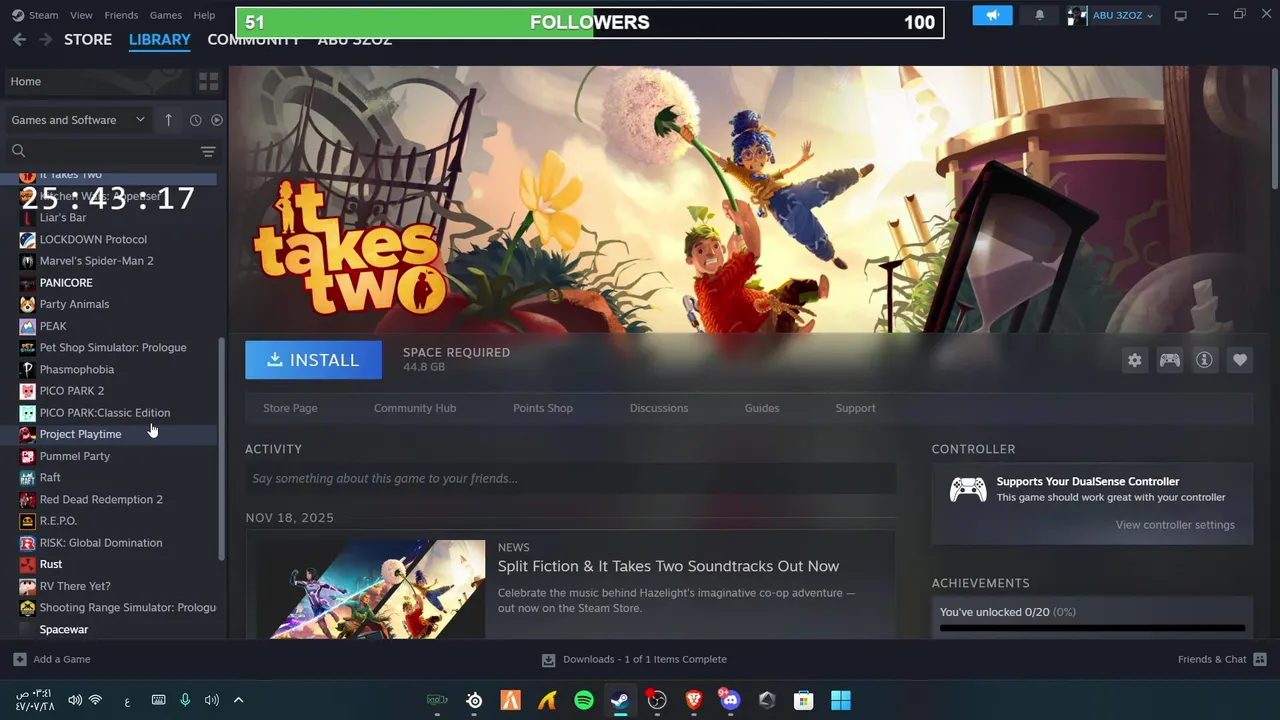Click View controller settings link
The image size is (1280, 720).
1175,525
